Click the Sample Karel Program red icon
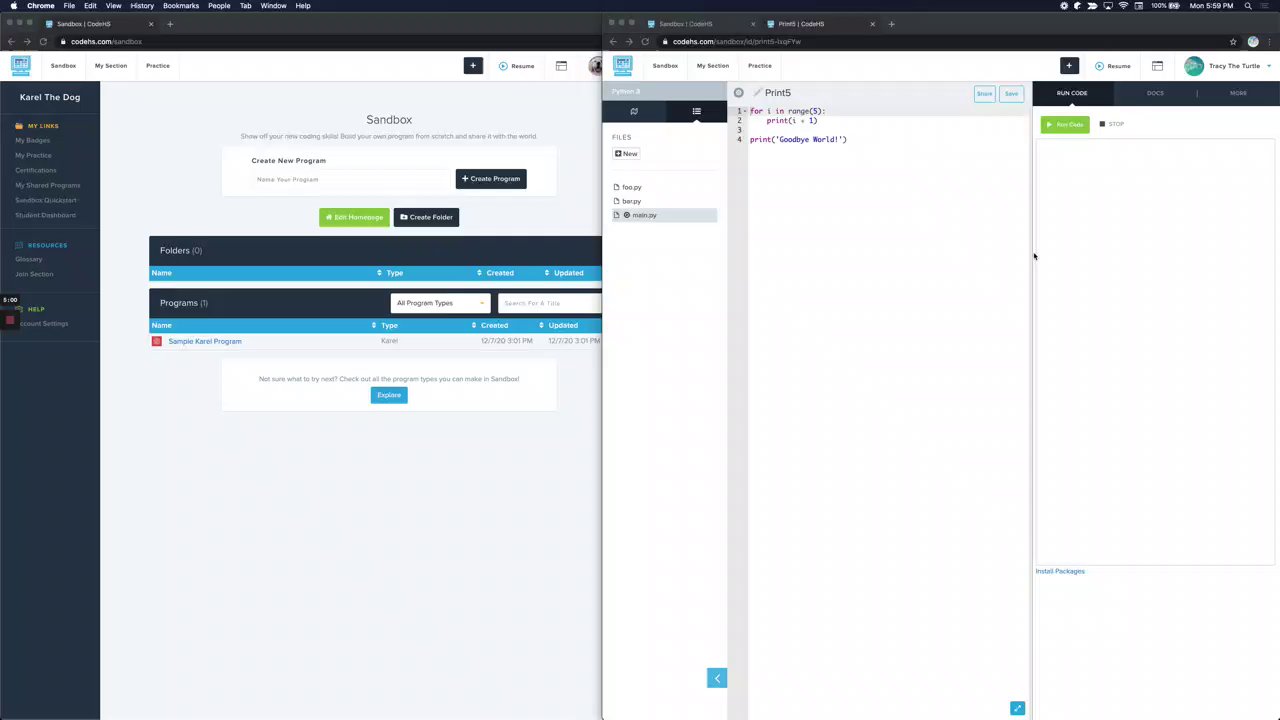 (x=156, y=341)
